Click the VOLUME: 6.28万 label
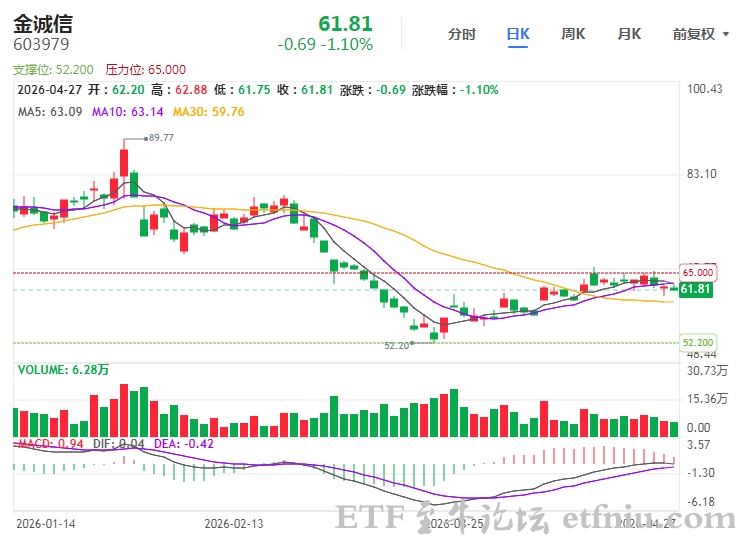Screen dimensions: 740x542 click(63, 369)
